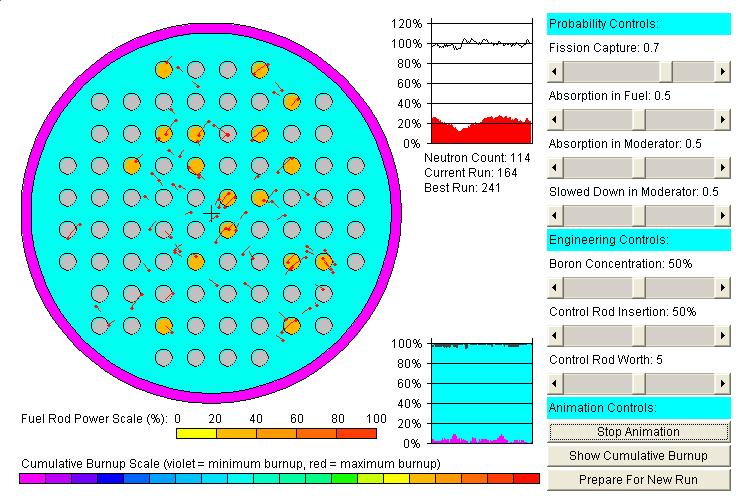Click Prepare For New Run
Image resolution: width=740 pixels, height=500 pixels.
638,479
